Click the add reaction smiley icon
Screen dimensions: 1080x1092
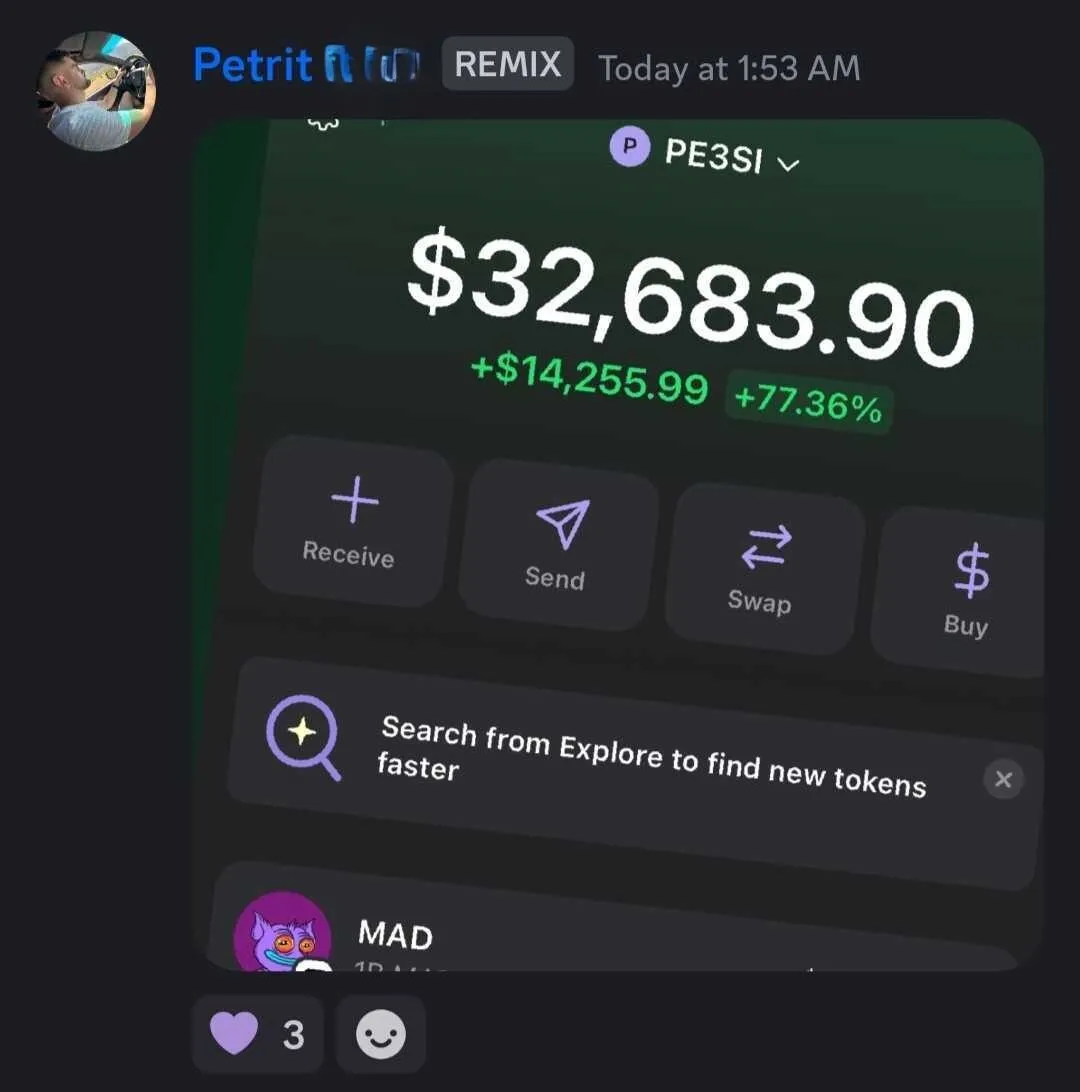coord(381,1034)
